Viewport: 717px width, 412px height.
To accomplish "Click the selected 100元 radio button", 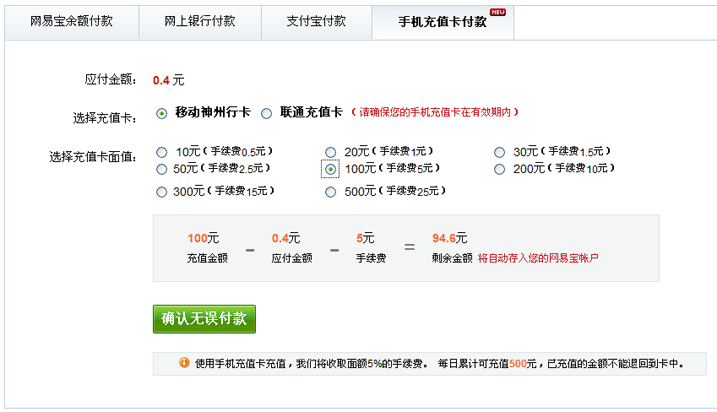I will pyautogui.click(x=330, y=170).
